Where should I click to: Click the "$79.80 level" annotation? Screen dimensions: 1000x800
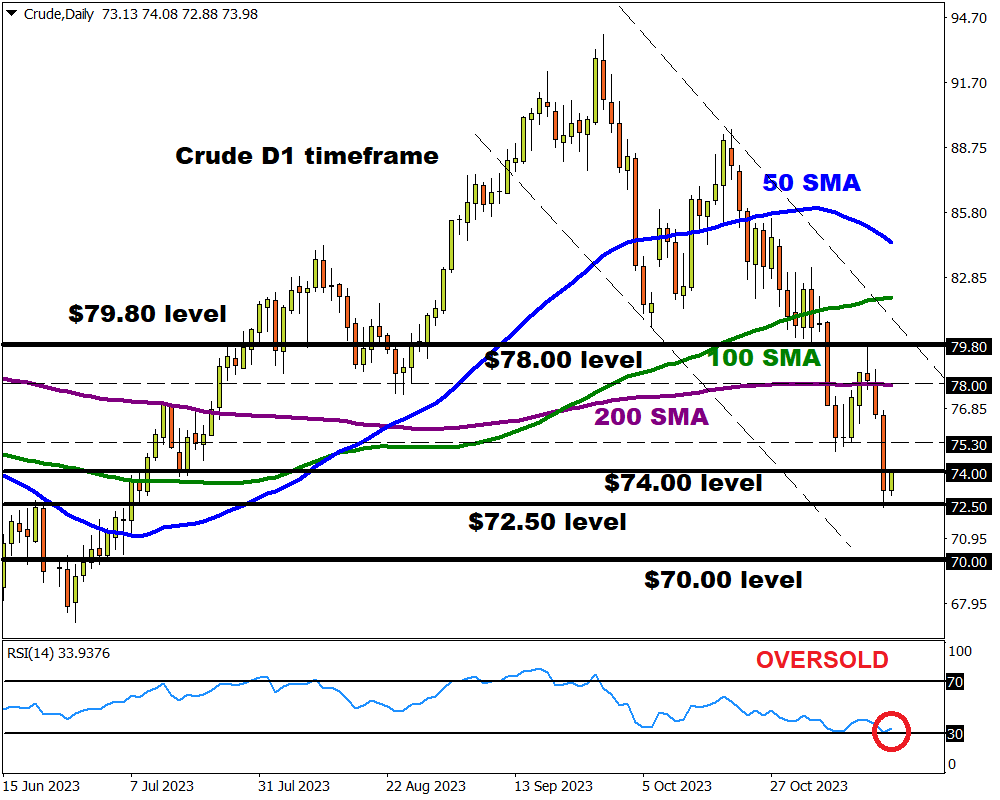147,313
